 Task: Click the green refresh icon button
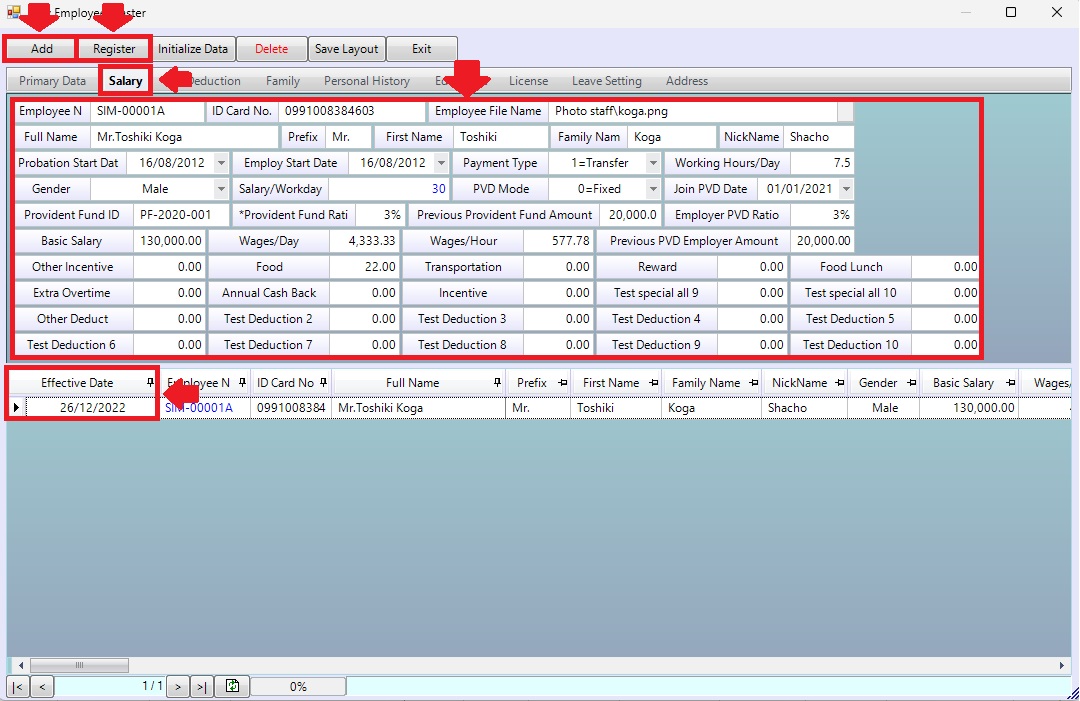pos(232,686)
